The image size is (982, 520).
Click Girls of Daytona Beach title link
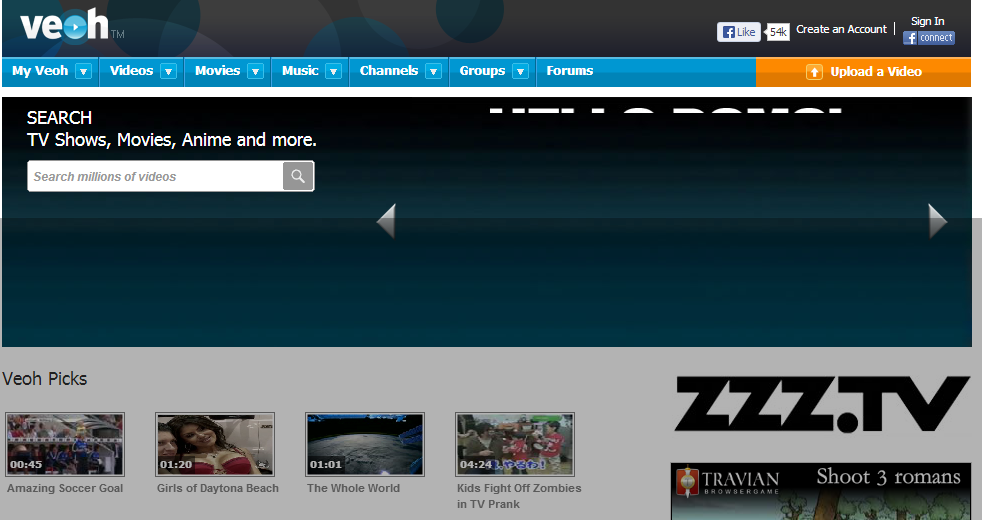pos(218,488)
